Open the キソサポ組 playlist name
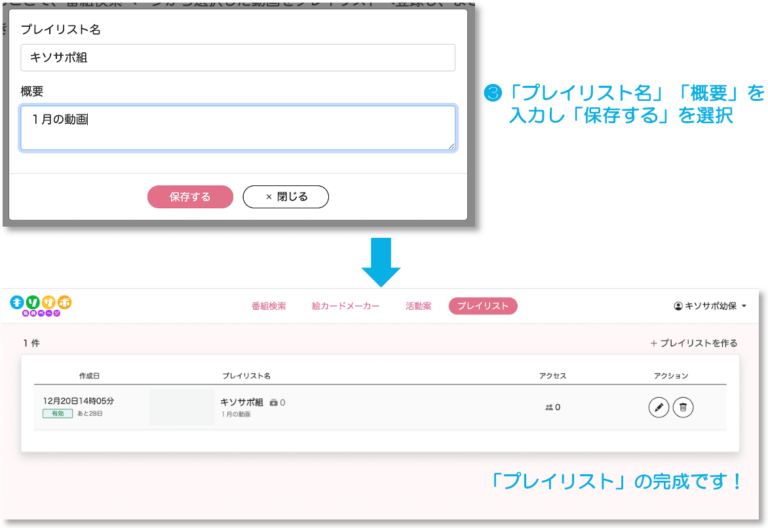Screen dimensions: 768x528 (x=241, y=402)
